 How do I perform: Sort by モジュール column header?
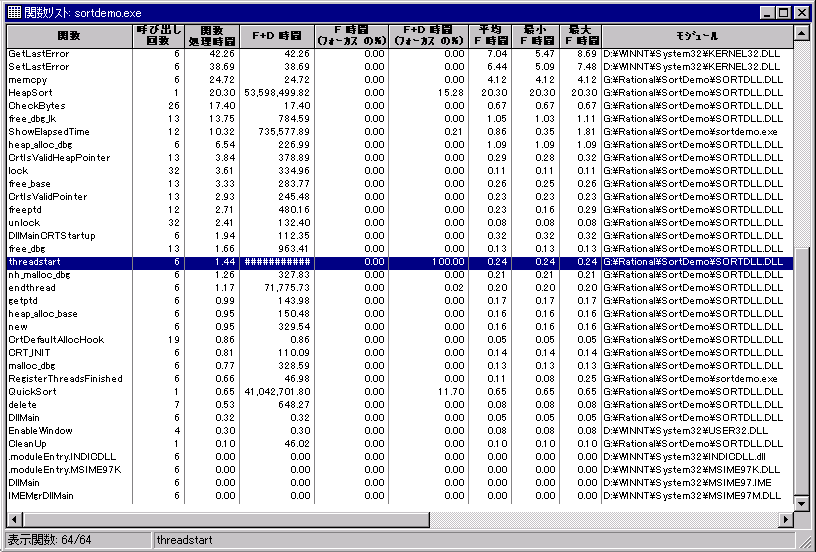pyautogui.click(x=695, y=36)
